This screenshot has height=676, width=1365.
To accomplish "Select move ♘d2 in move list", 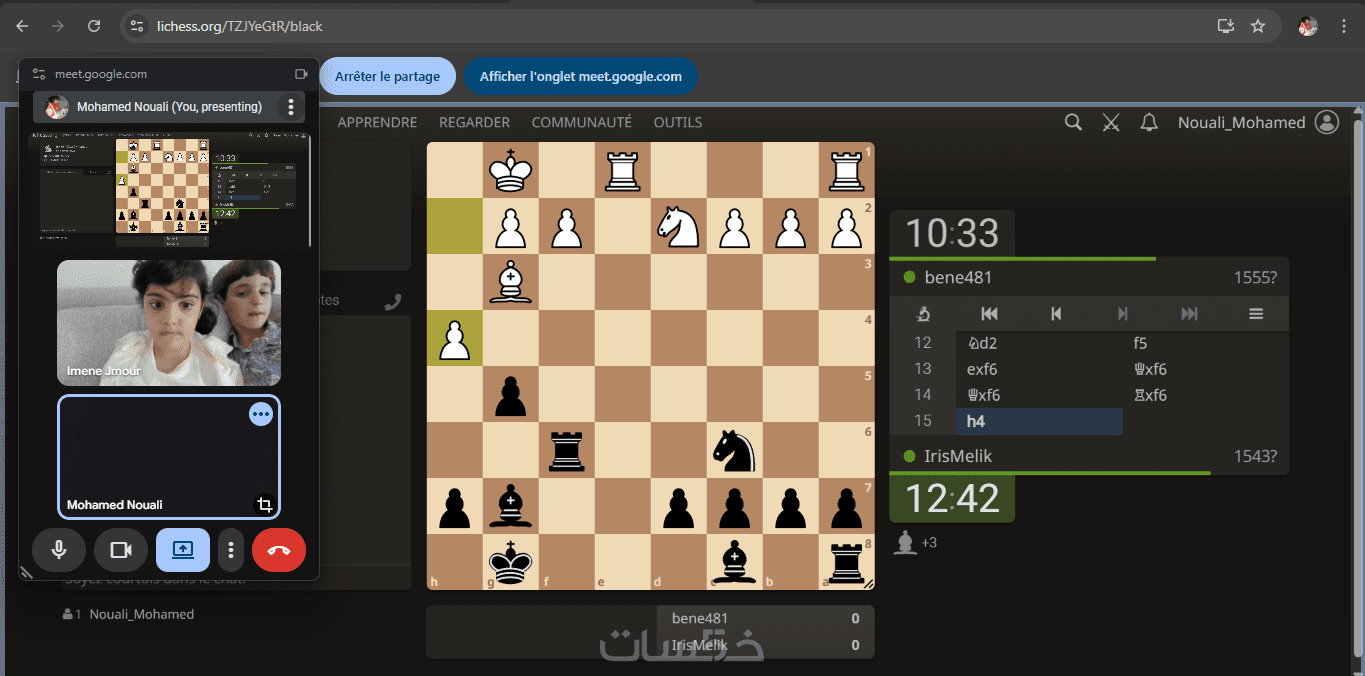I will [x=1039, y=343].
